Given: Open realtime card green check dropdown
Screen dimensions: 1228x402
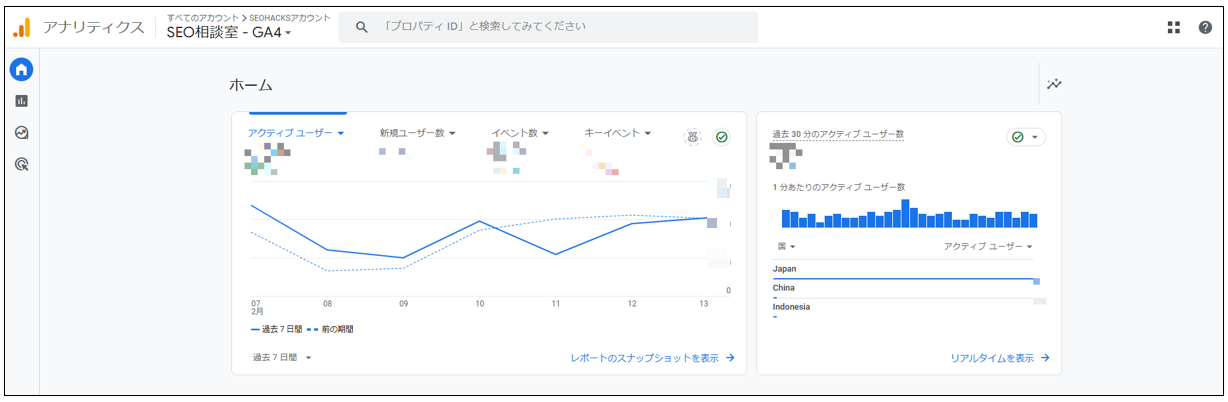Looking at the screenshot, I should tap(1026, 137).
